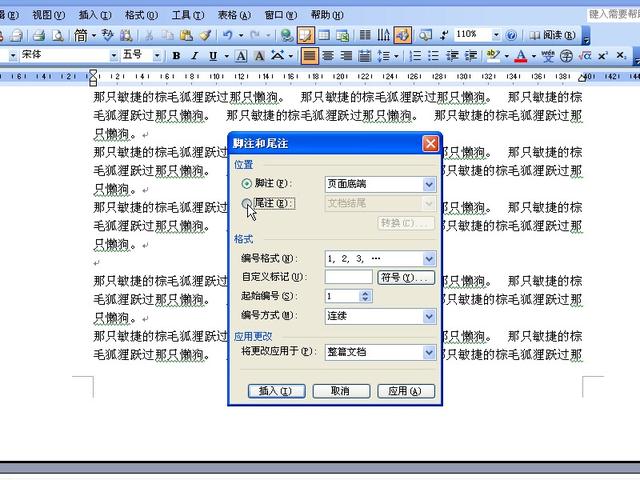This screenshot has height=480, width=640.
Task: Click the 取消 Cancel button
Action: click(x=341, y=391)
